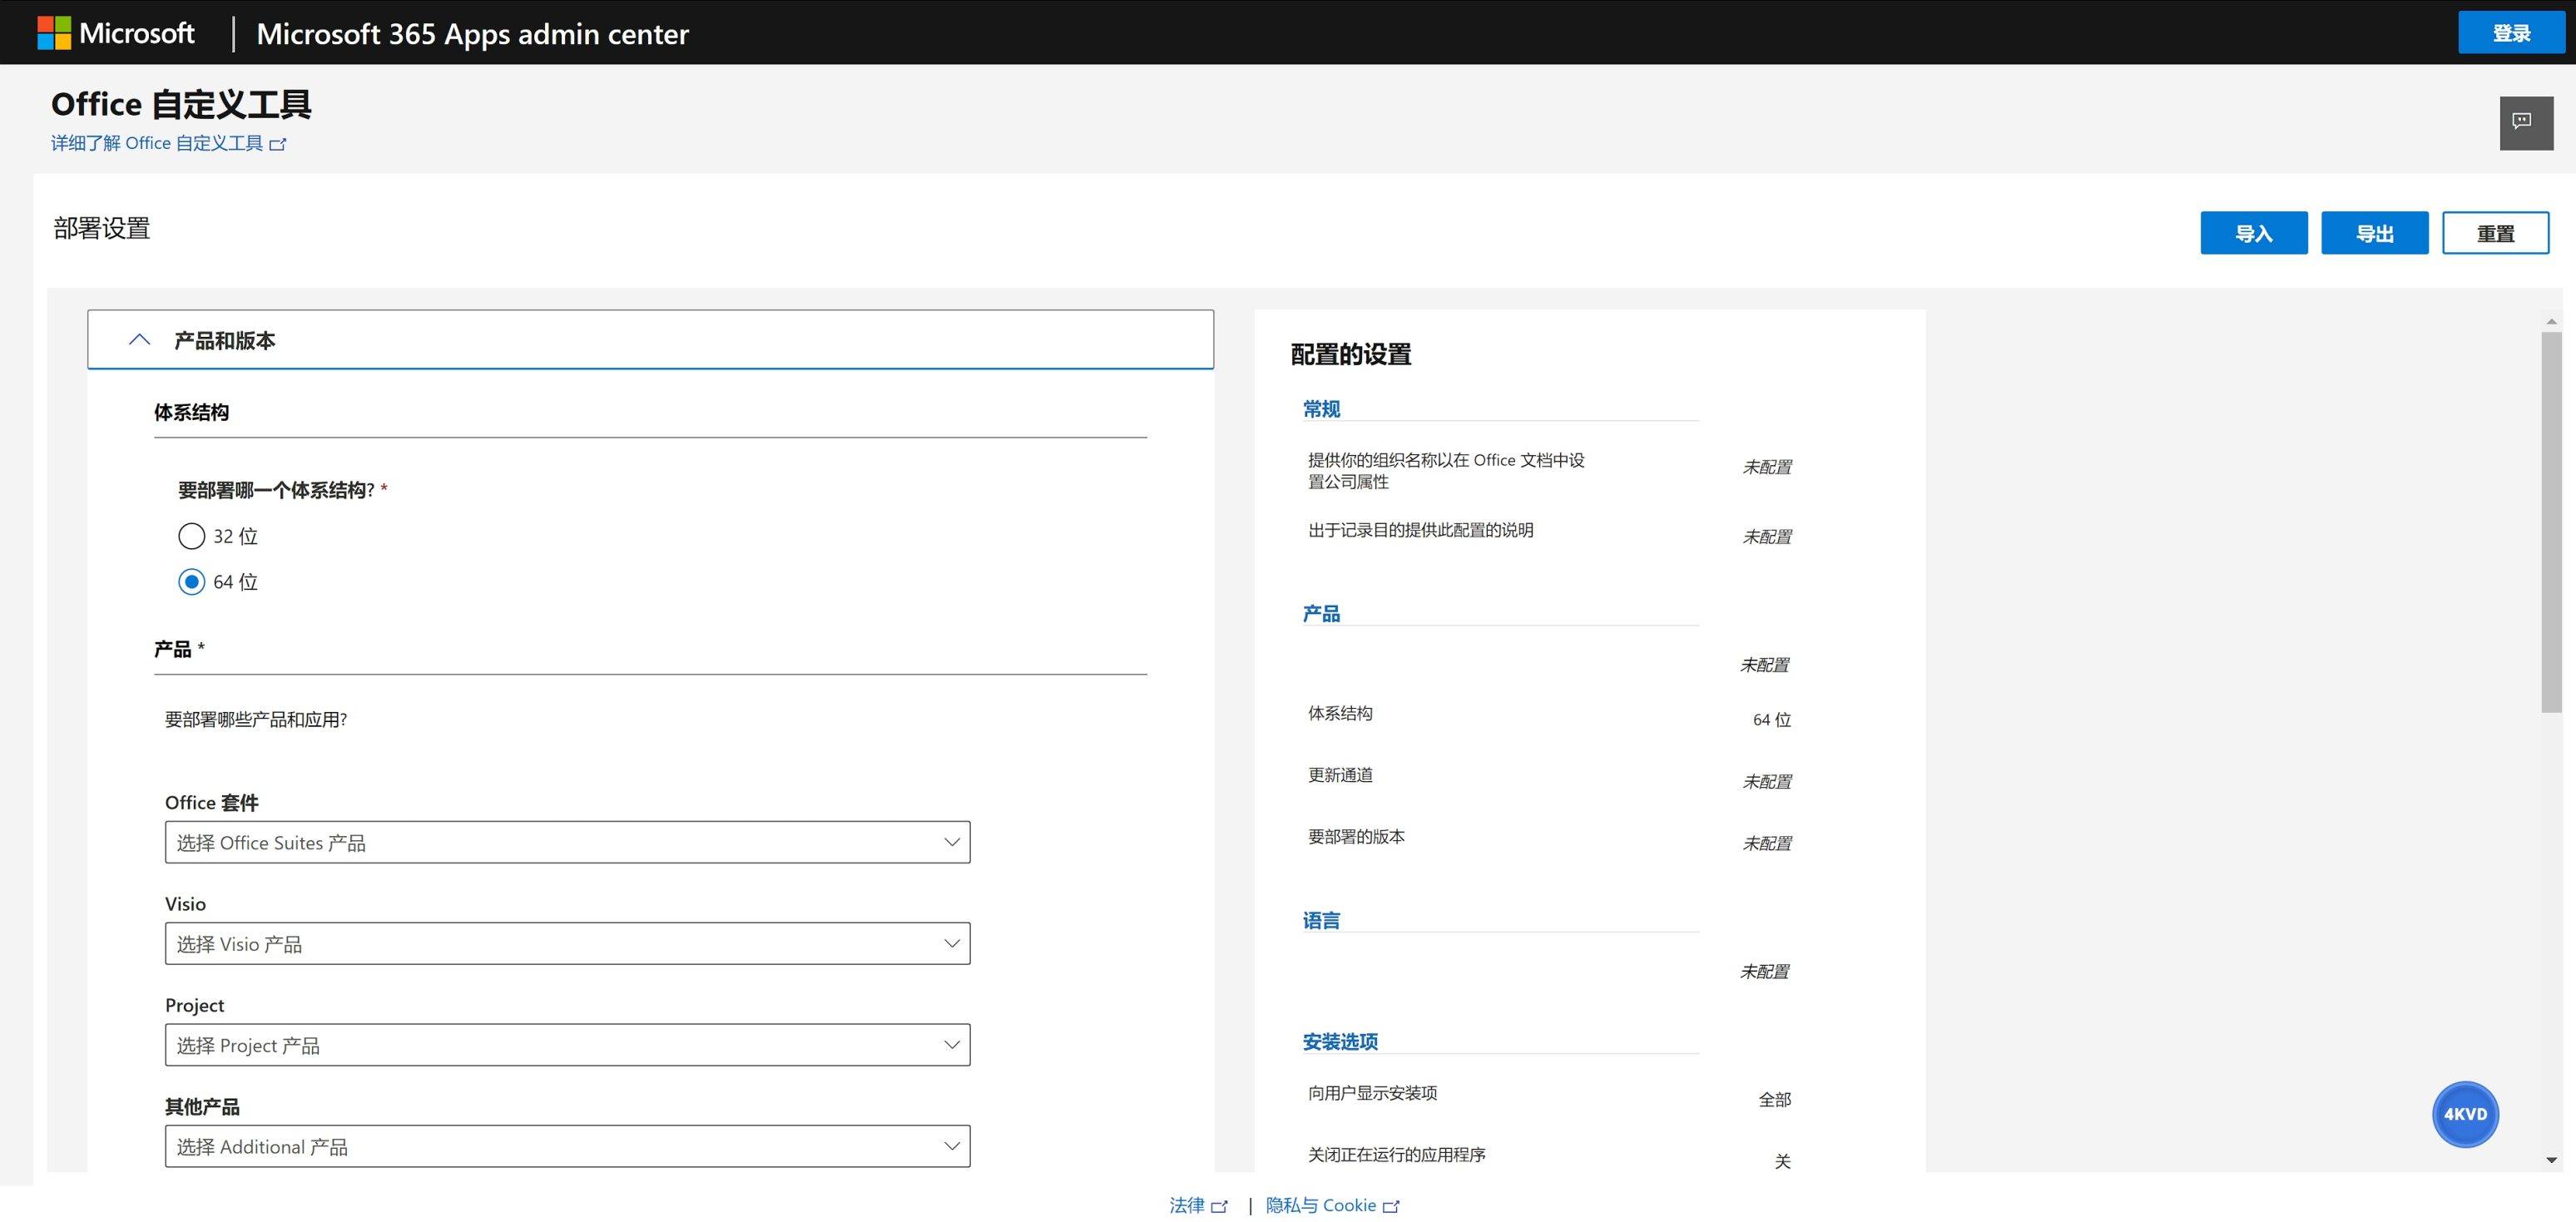Viewport: 2576px width, 1222px height.
Task: Open the feedback chat icon
Action: pos(2525,122)
